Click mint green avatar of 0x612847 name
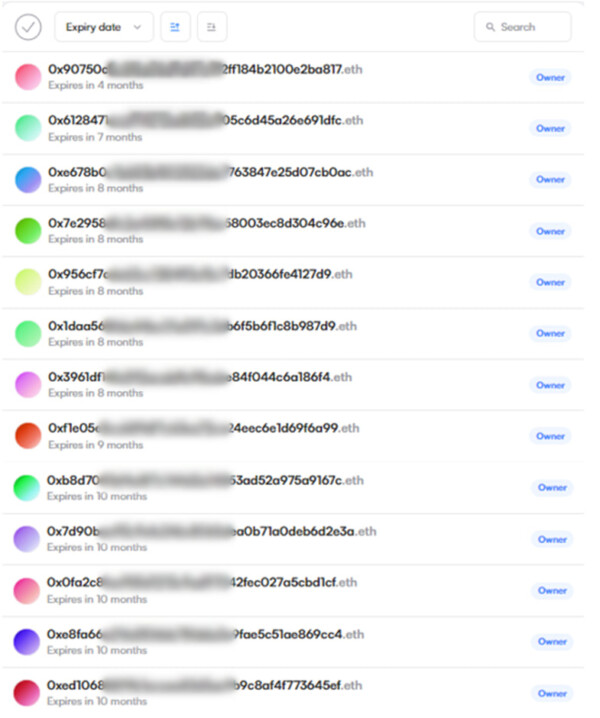The image size is (600, 718). point(28,128)
